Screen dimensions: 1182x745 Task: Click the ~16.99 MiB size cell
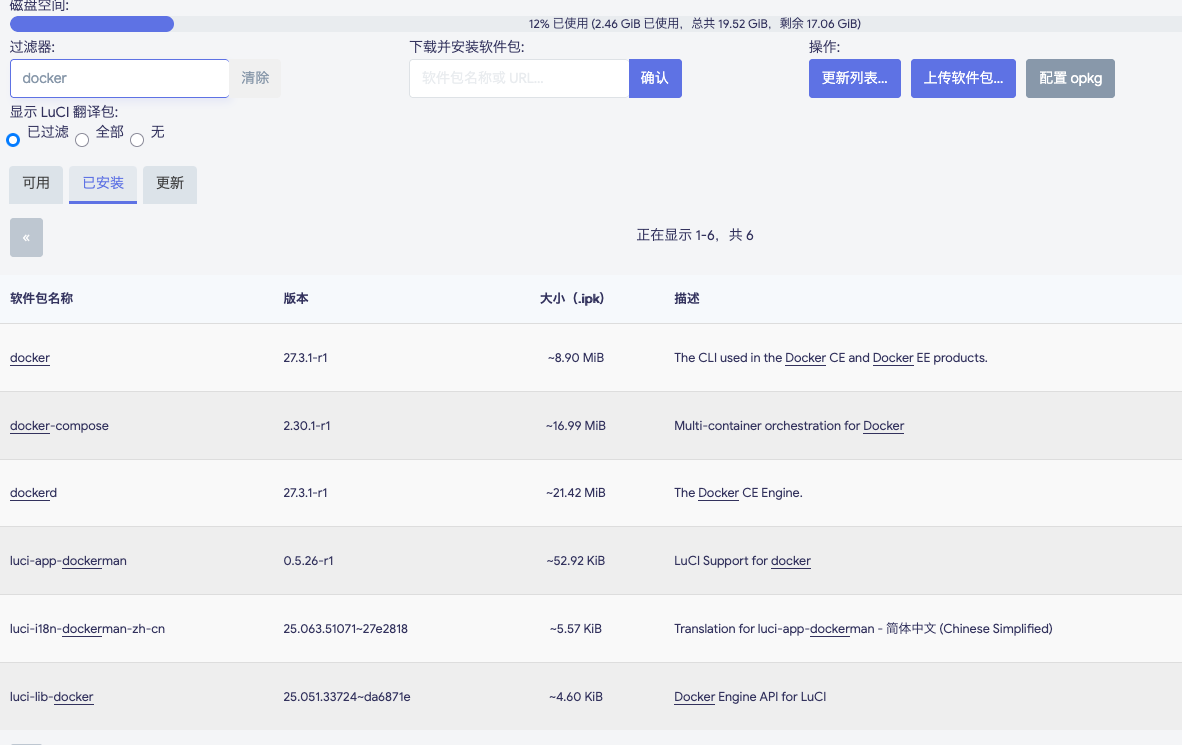(576, 426)
